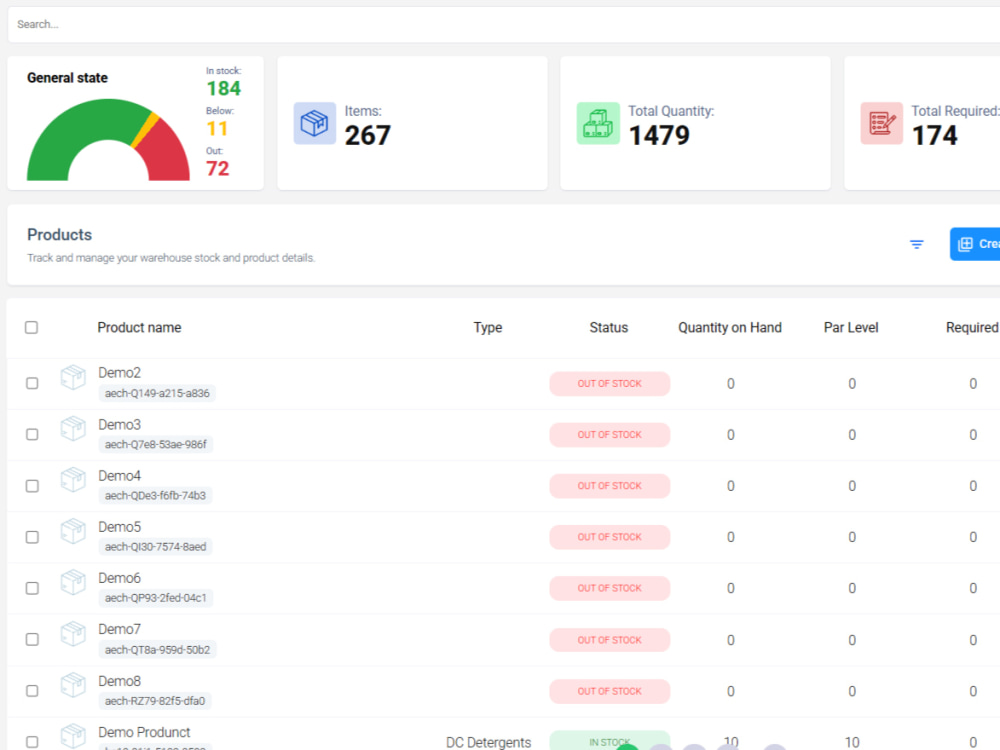Sort by Quantity on Hand column header
This screenshot has width=1000, height=750.
tap(730, 327)
